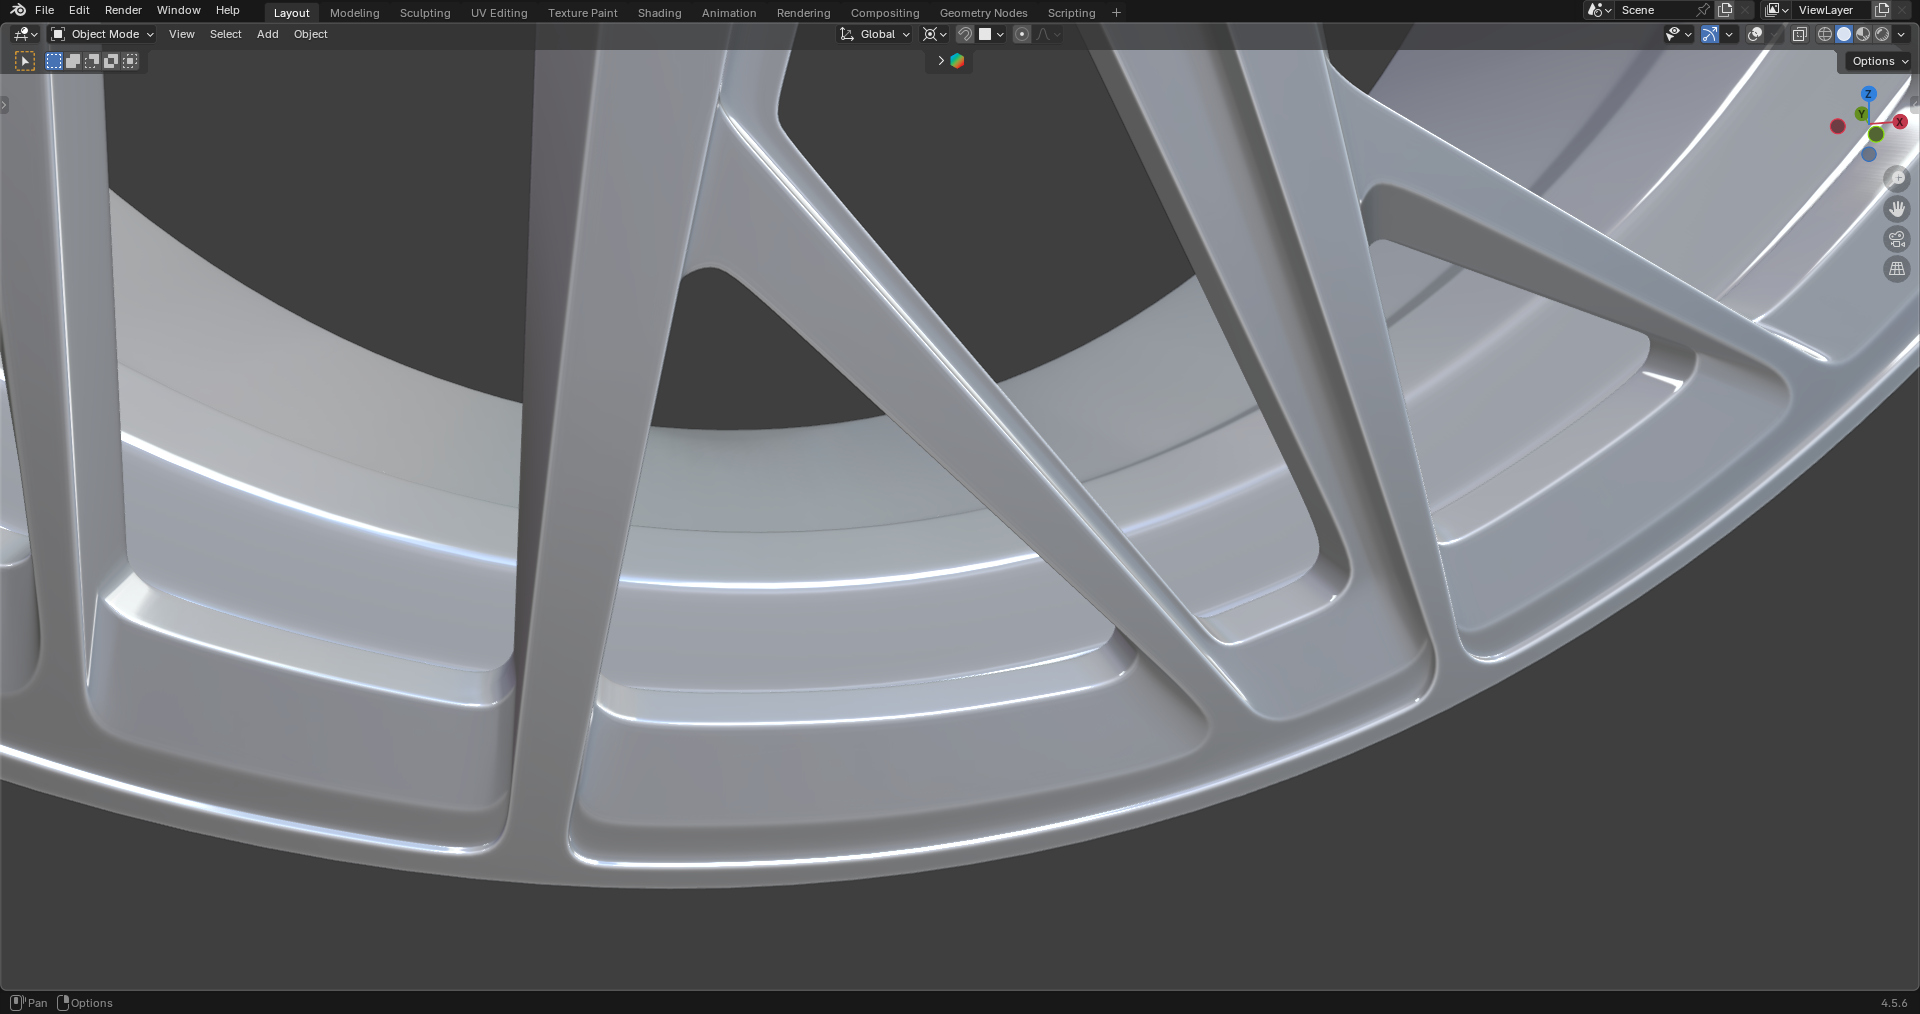Click Scene name field

[1655, 10]
